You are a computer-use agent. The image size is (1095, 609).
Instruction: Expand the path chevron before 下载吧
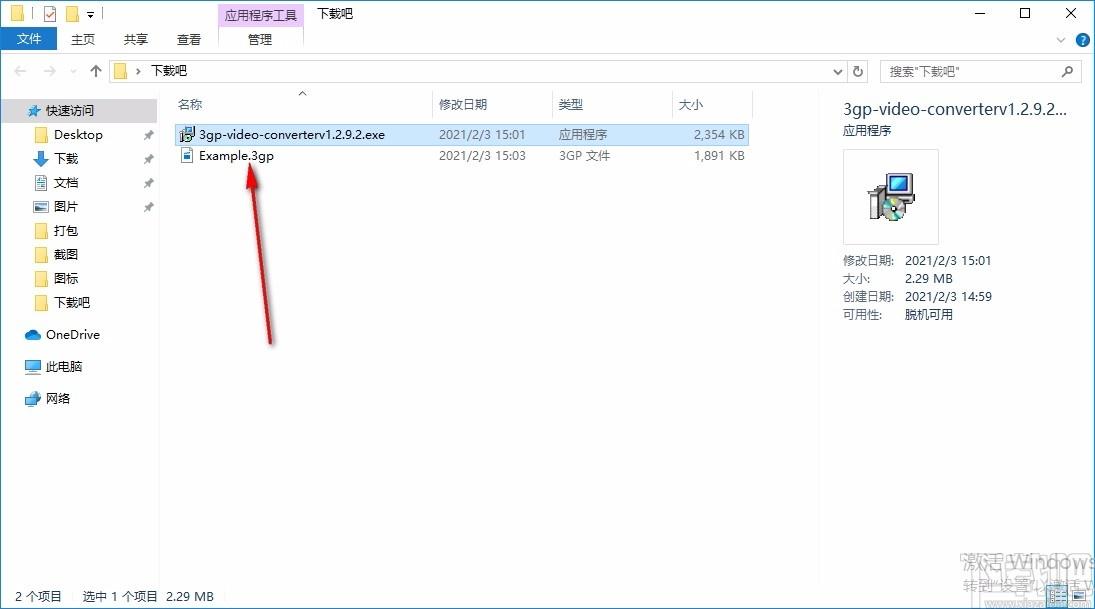click(138, 71)
